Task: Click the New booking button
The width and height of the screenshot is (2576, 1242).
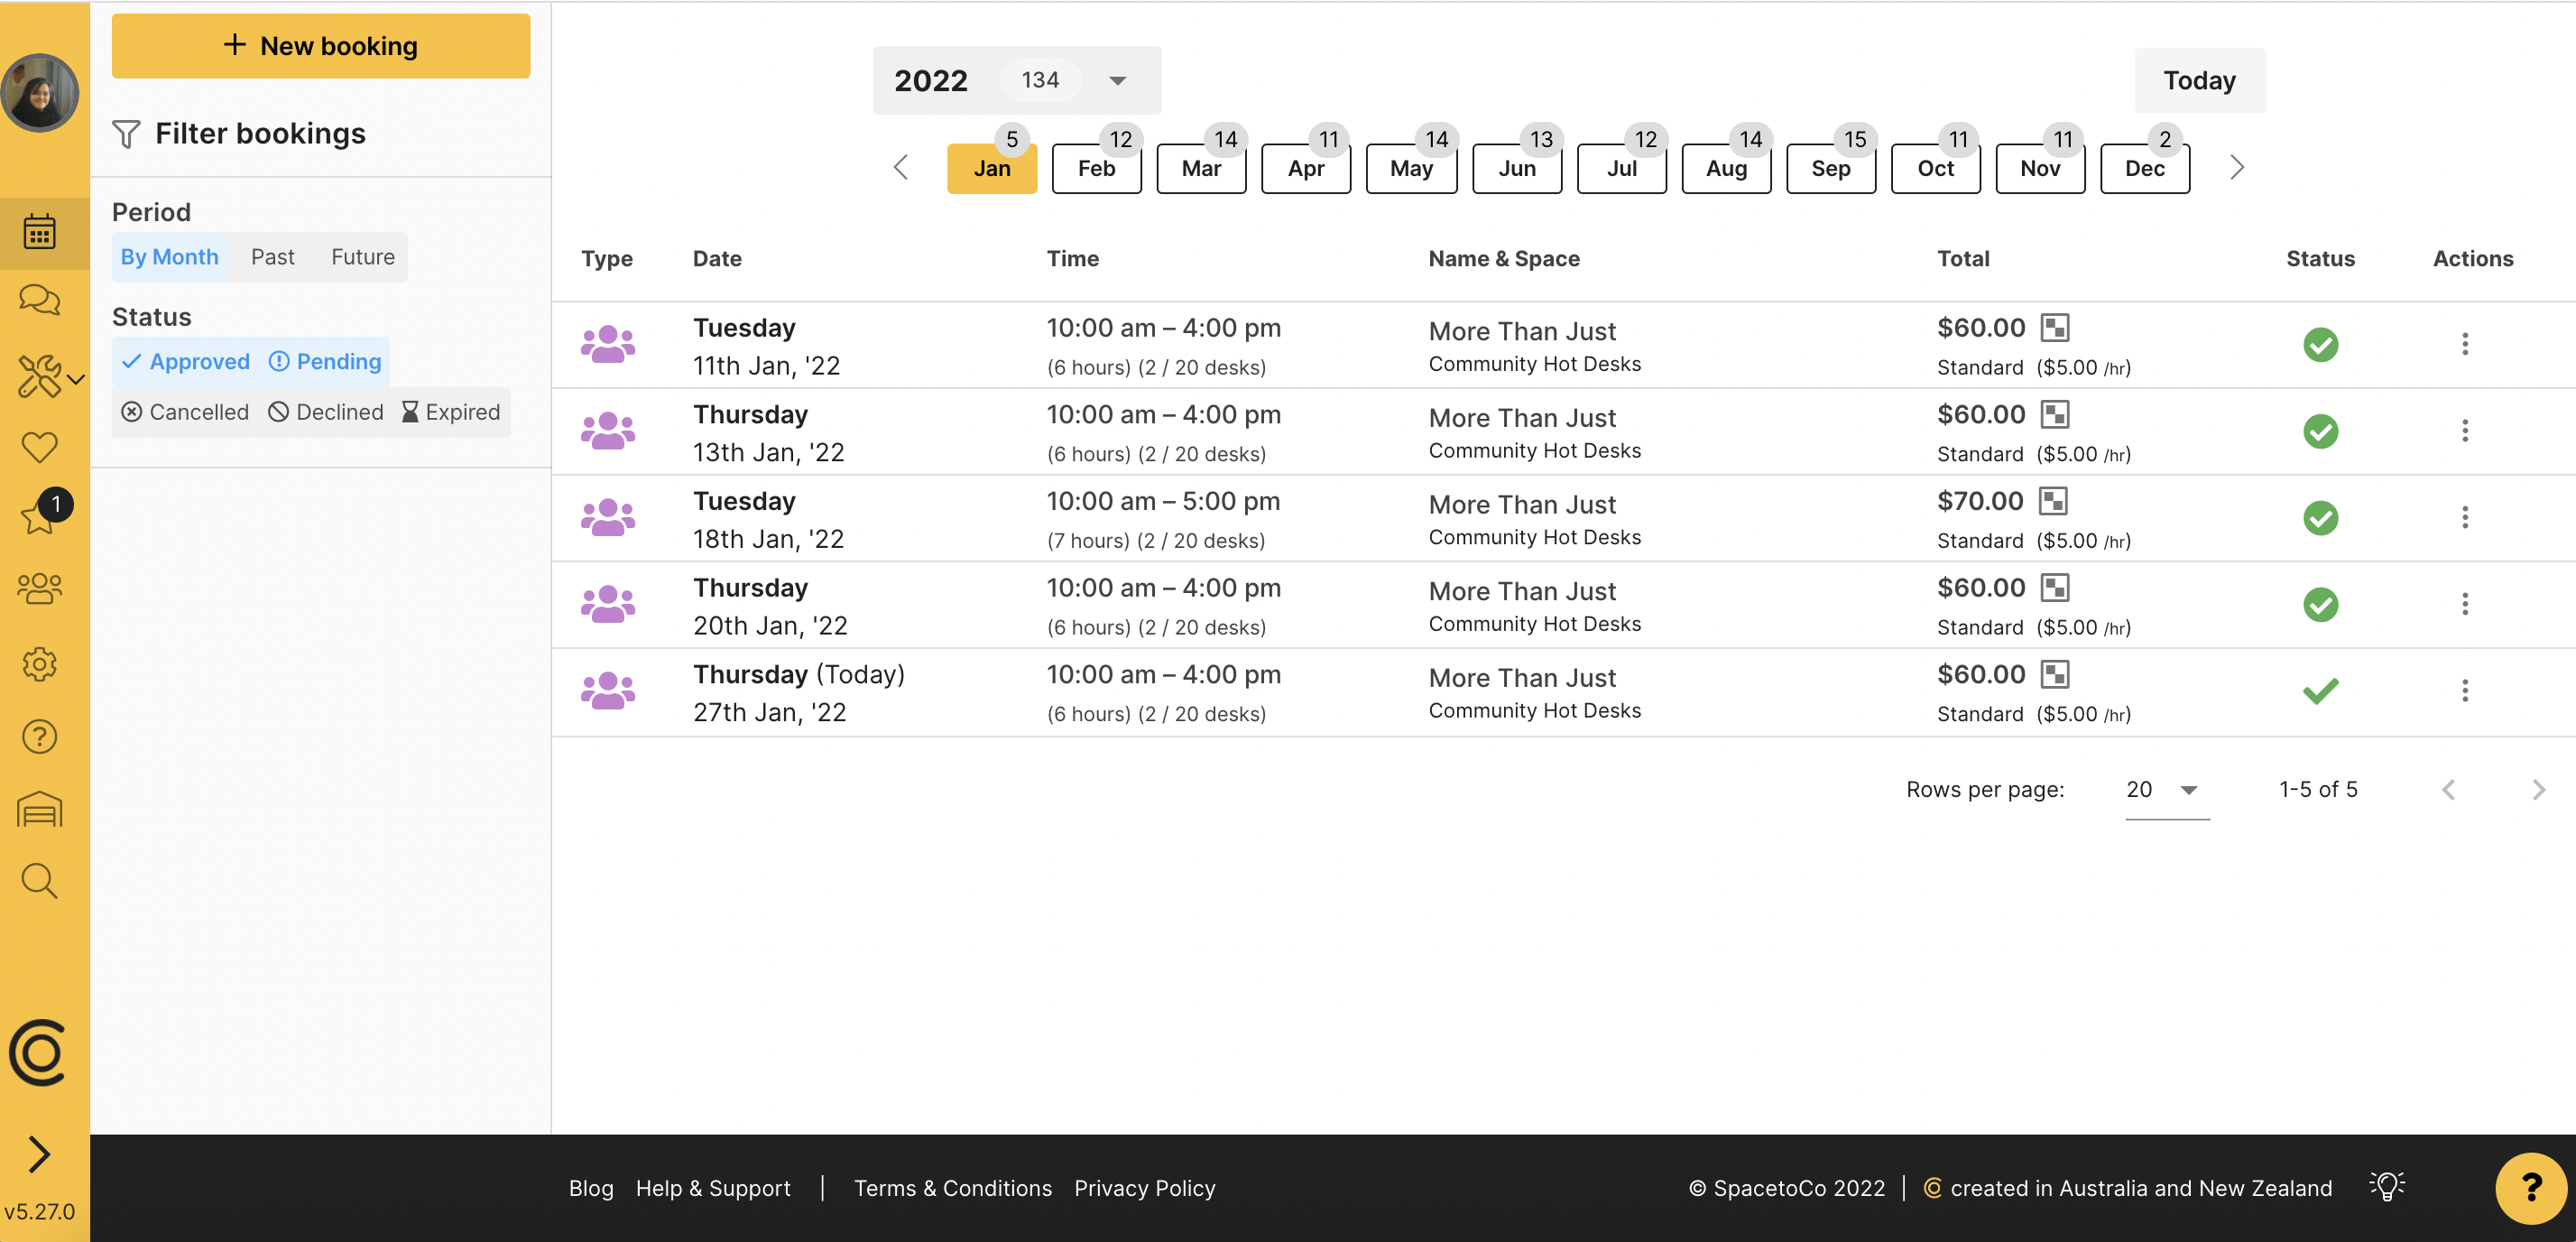Action: pyautogui.click(x=320, y=45)
